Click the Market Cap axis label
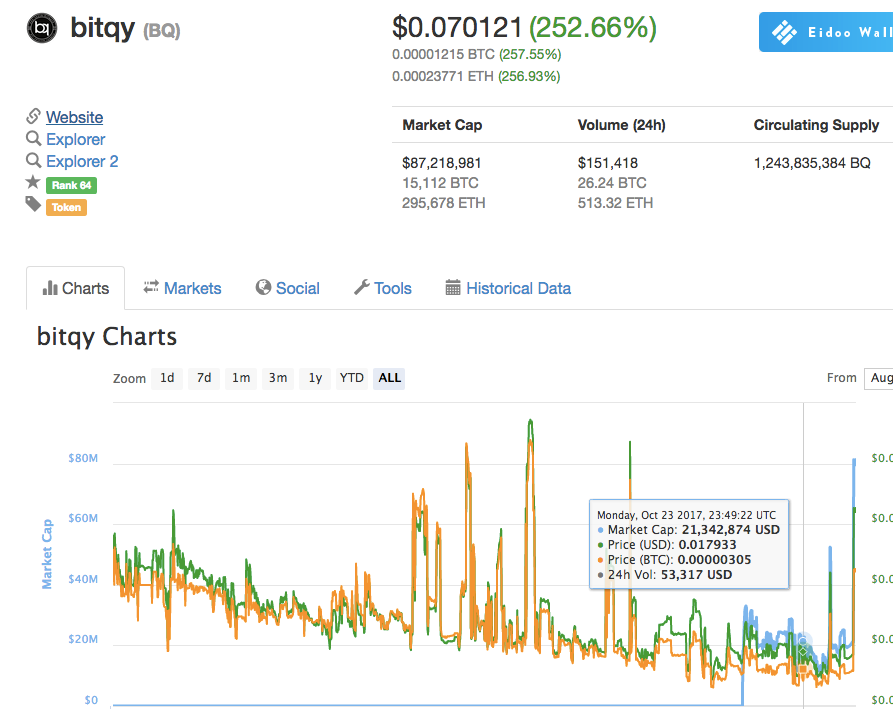The height and width of the screenshot is (709, 893). tap(47, 554)
